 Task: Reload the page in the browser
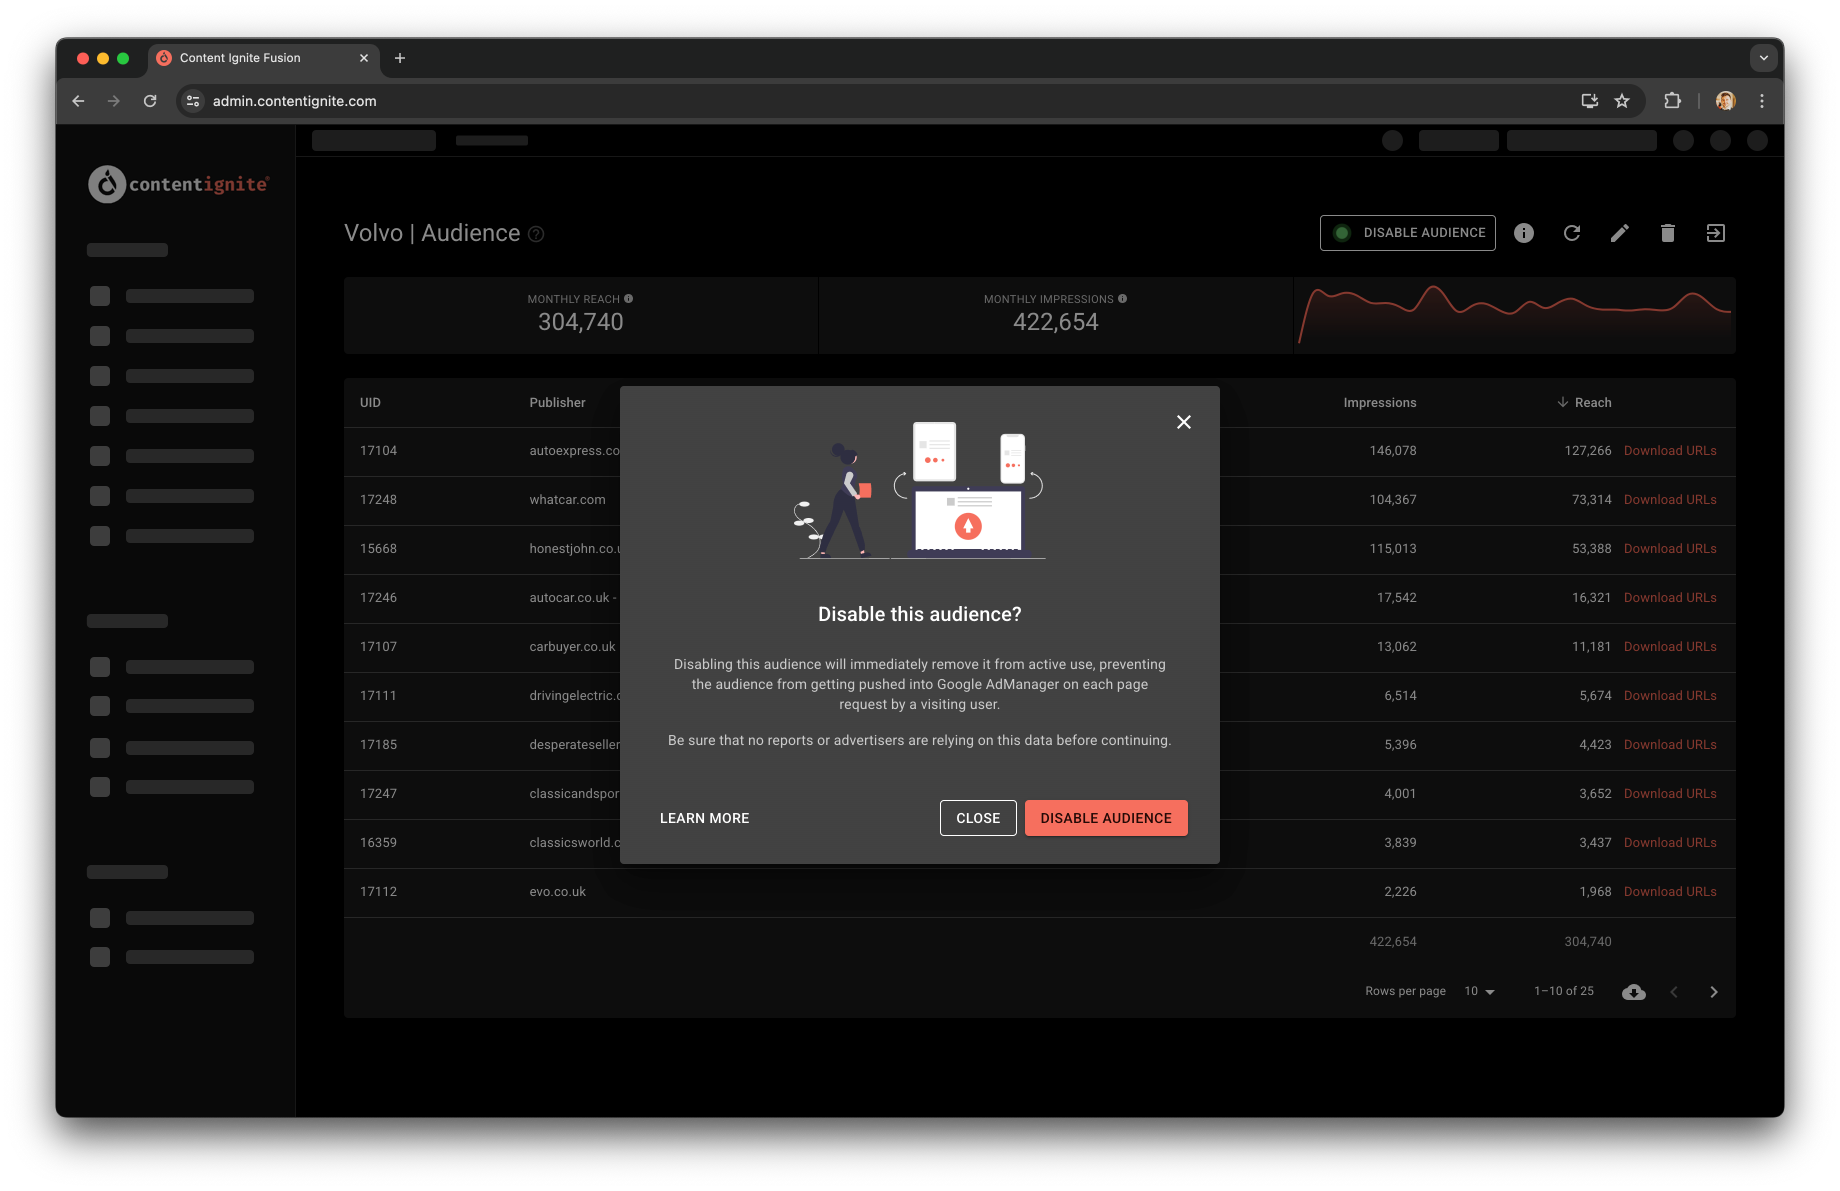click(150, 101)
